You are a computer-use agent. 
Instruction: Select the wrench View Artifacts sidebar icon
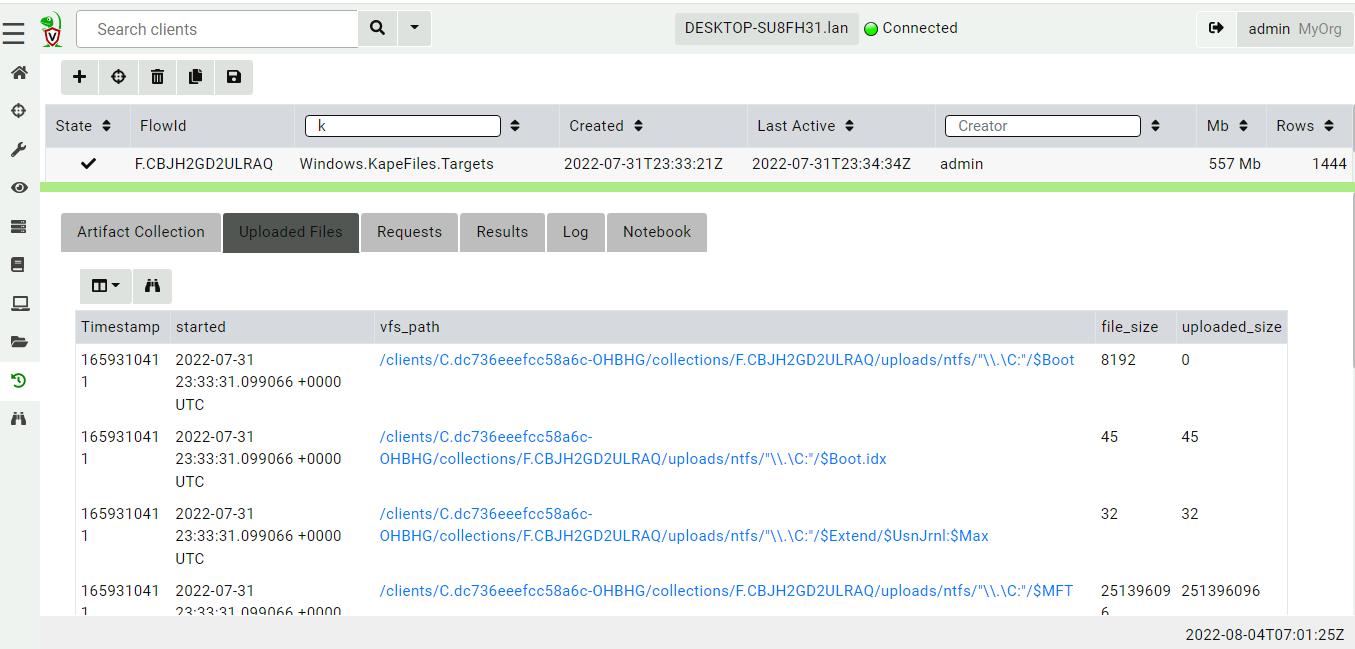[18, 149]
